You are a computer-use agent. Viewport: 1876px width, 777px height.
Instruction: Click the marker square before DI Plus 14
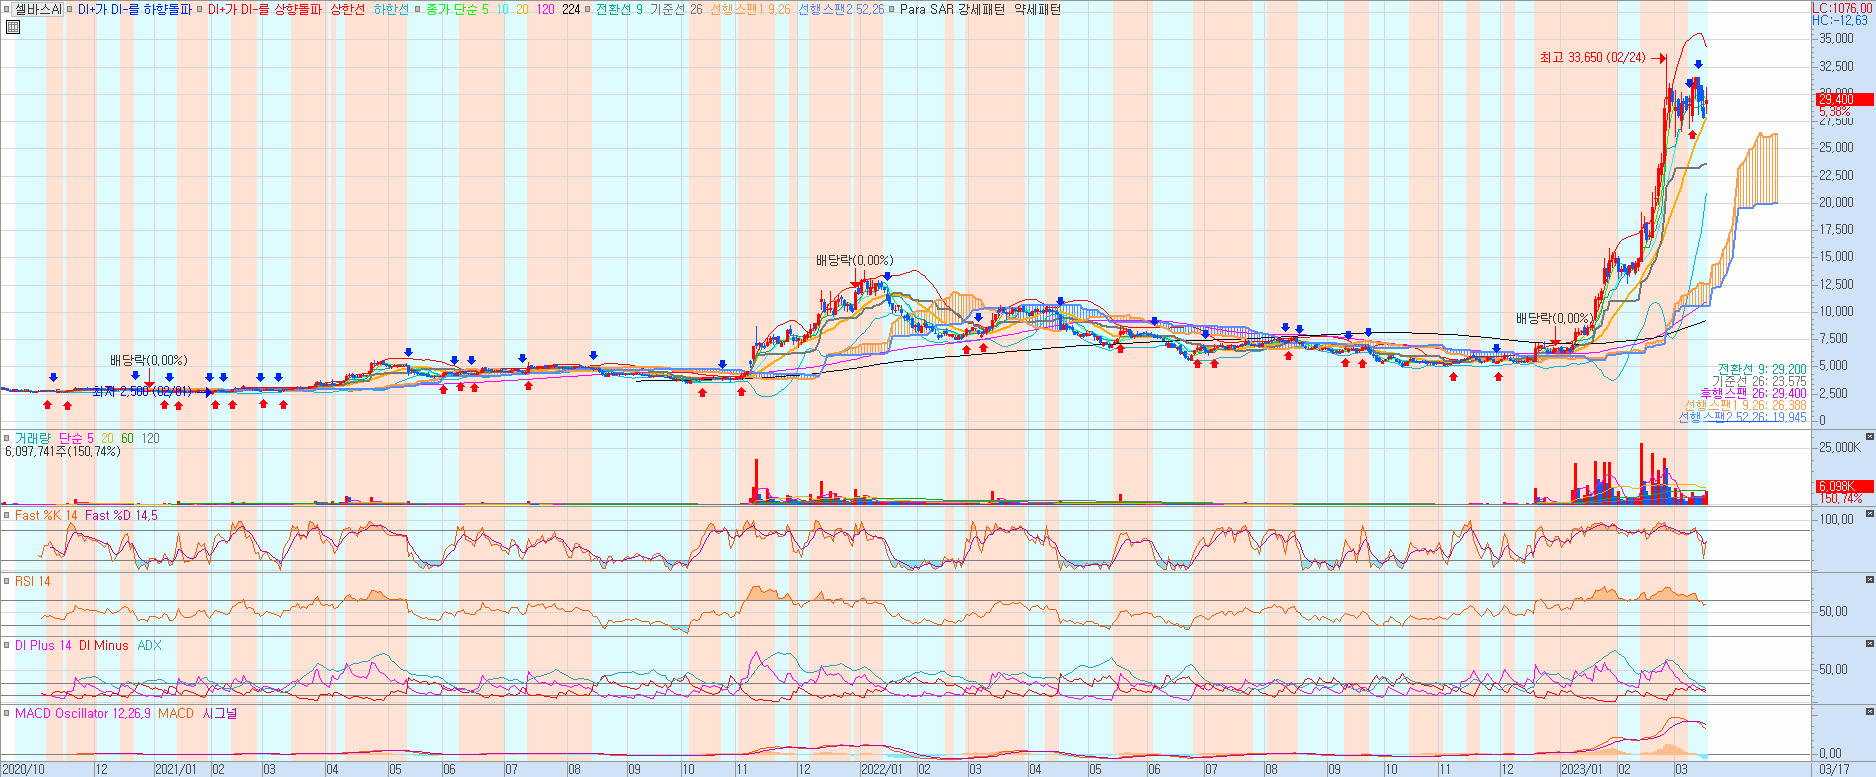[x=7, y=645]
